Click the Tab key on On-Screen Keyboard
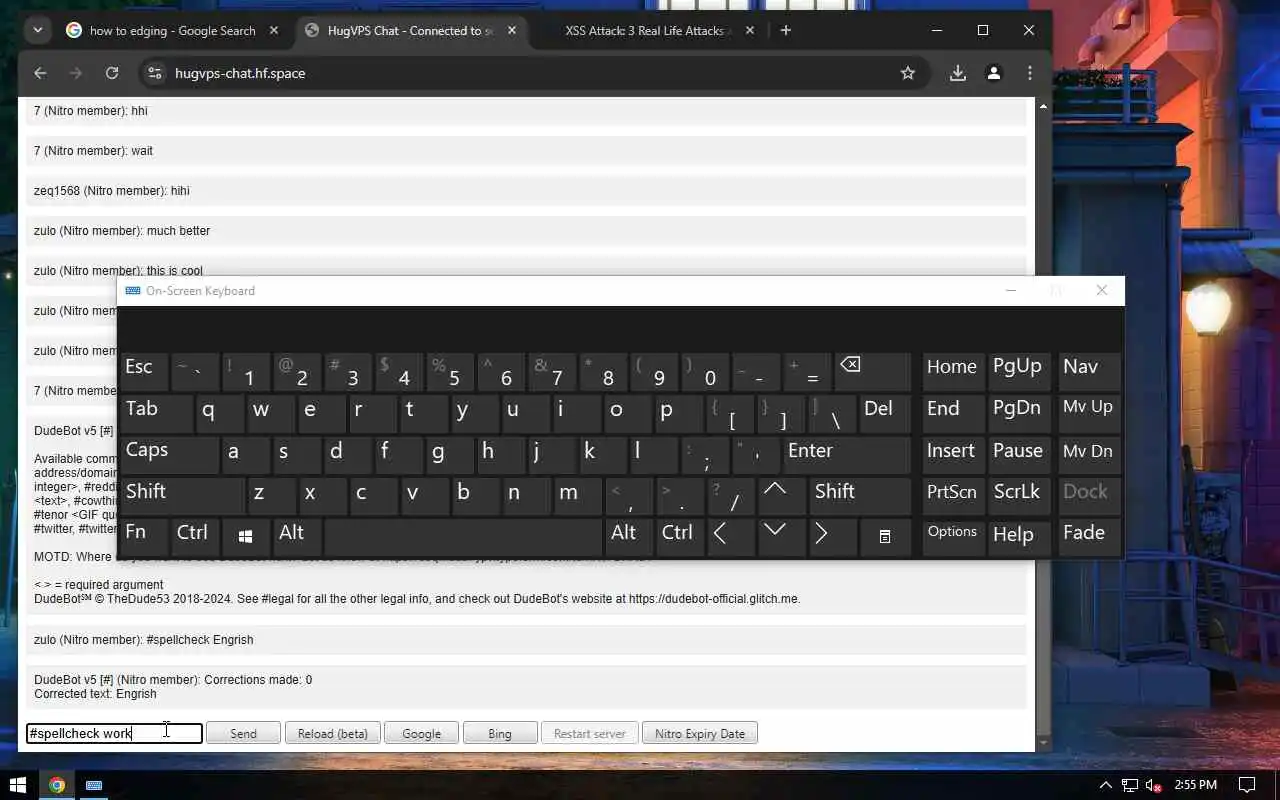 [155, 412]
